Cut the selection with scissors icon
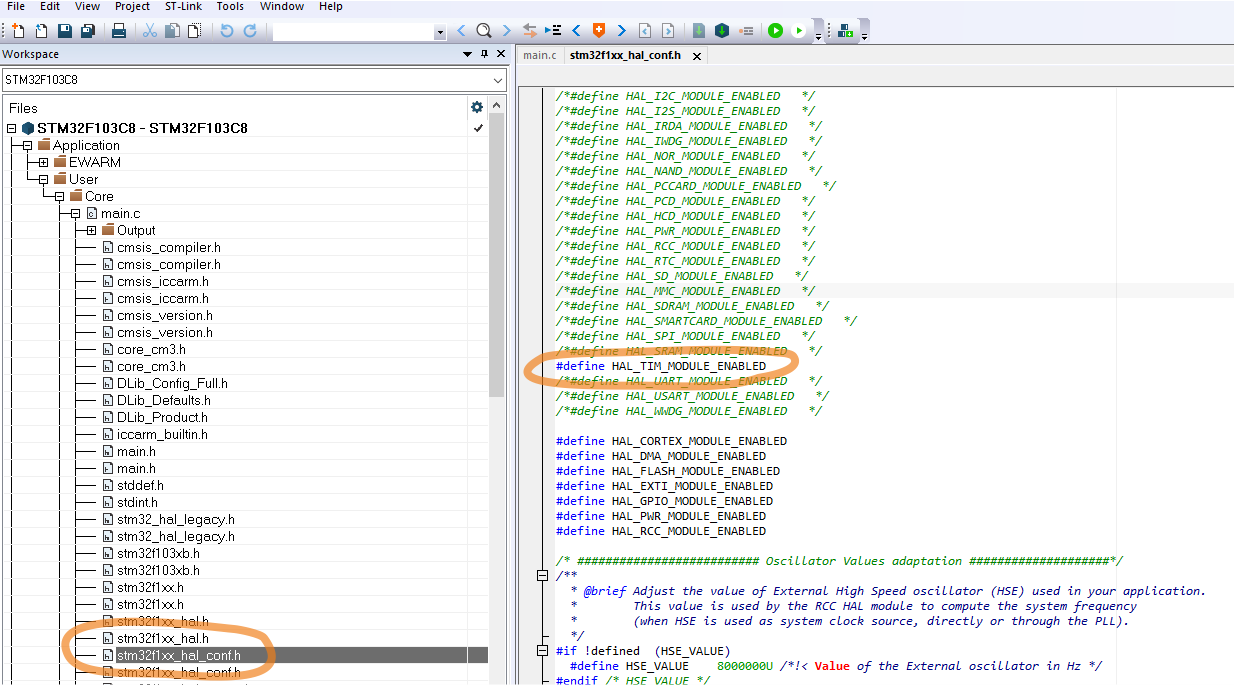Screen dimensions: 1234x685 tap(149, 31)
